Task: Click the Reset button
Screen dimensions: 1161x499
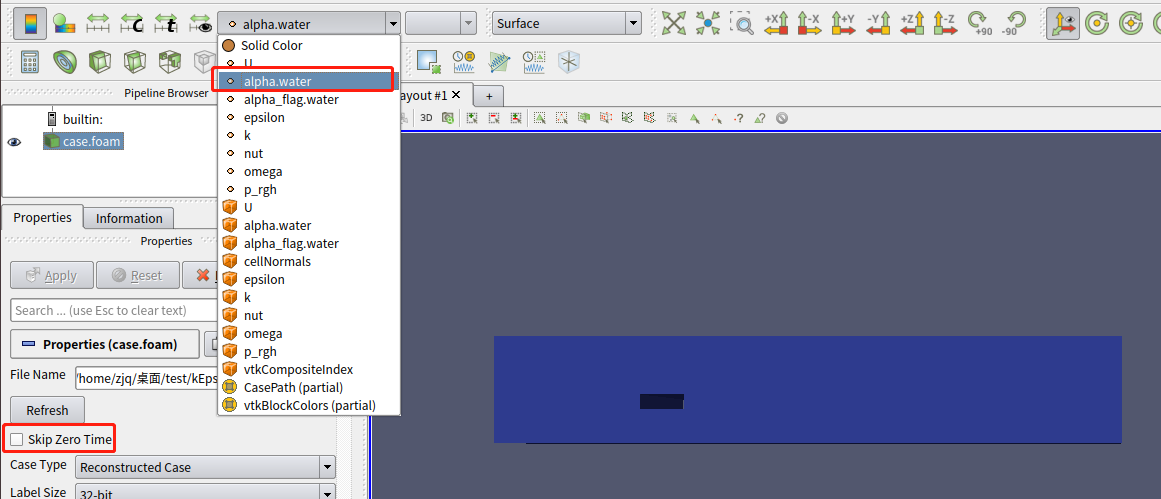Action: point(136,275)
